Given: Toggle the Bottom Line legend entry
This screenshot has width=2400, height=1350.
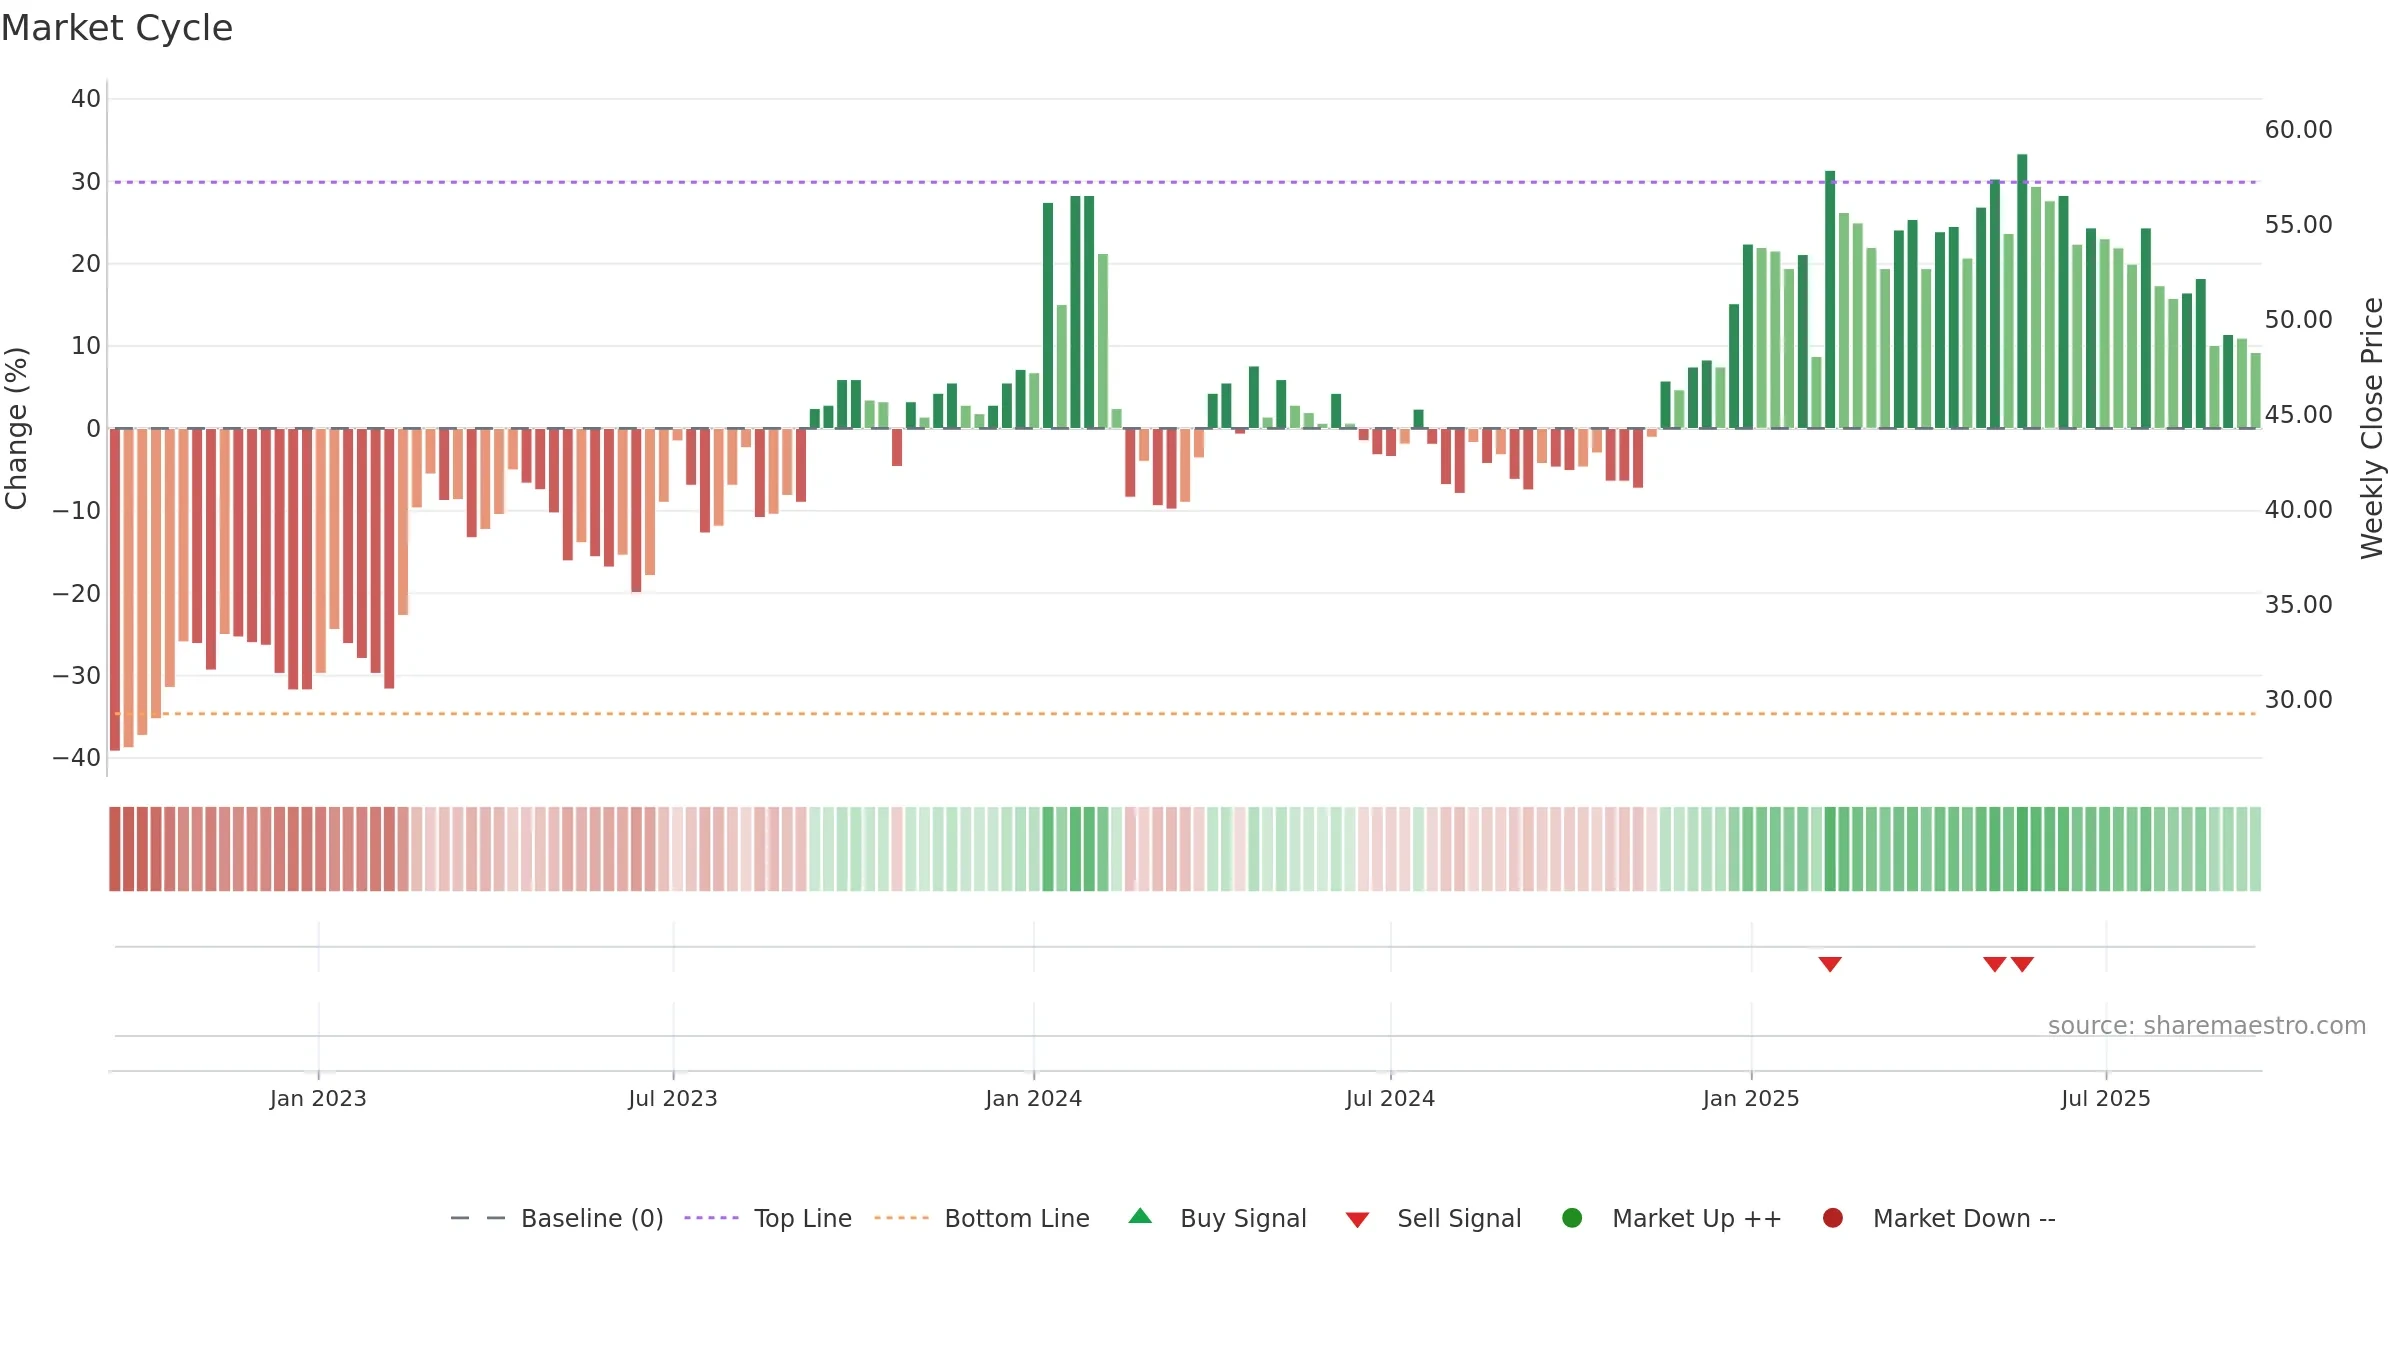Looking at the screenshot, I should point(982,1218).
